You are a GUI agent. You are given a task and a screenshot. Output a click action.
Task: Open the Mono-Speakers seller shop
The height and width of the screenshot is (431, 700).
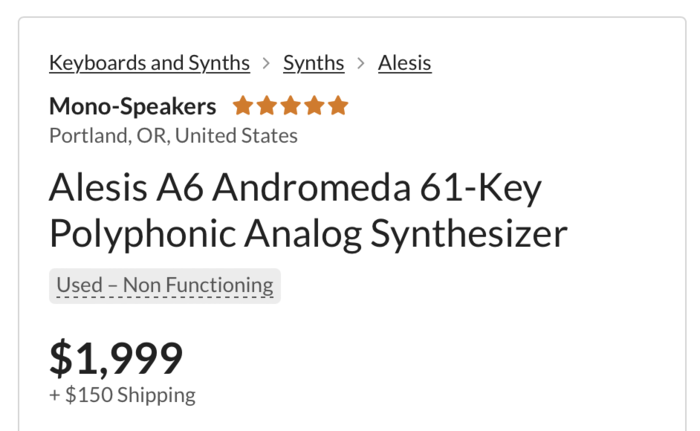pos(132,106)
